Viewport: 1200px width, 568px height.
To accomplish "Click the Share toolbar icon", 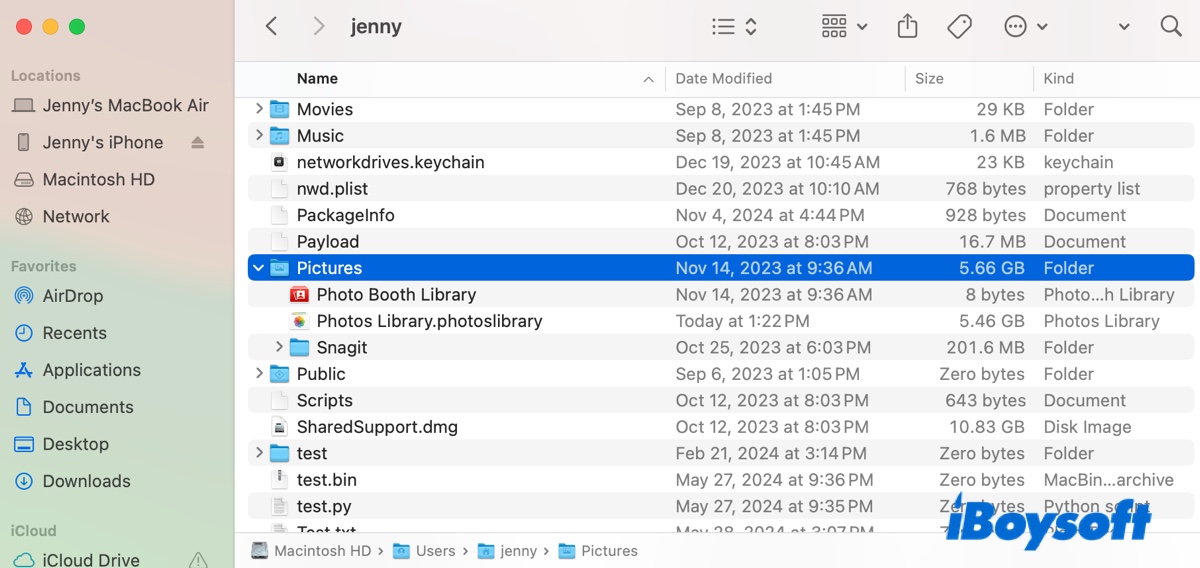I will [907, 27].
